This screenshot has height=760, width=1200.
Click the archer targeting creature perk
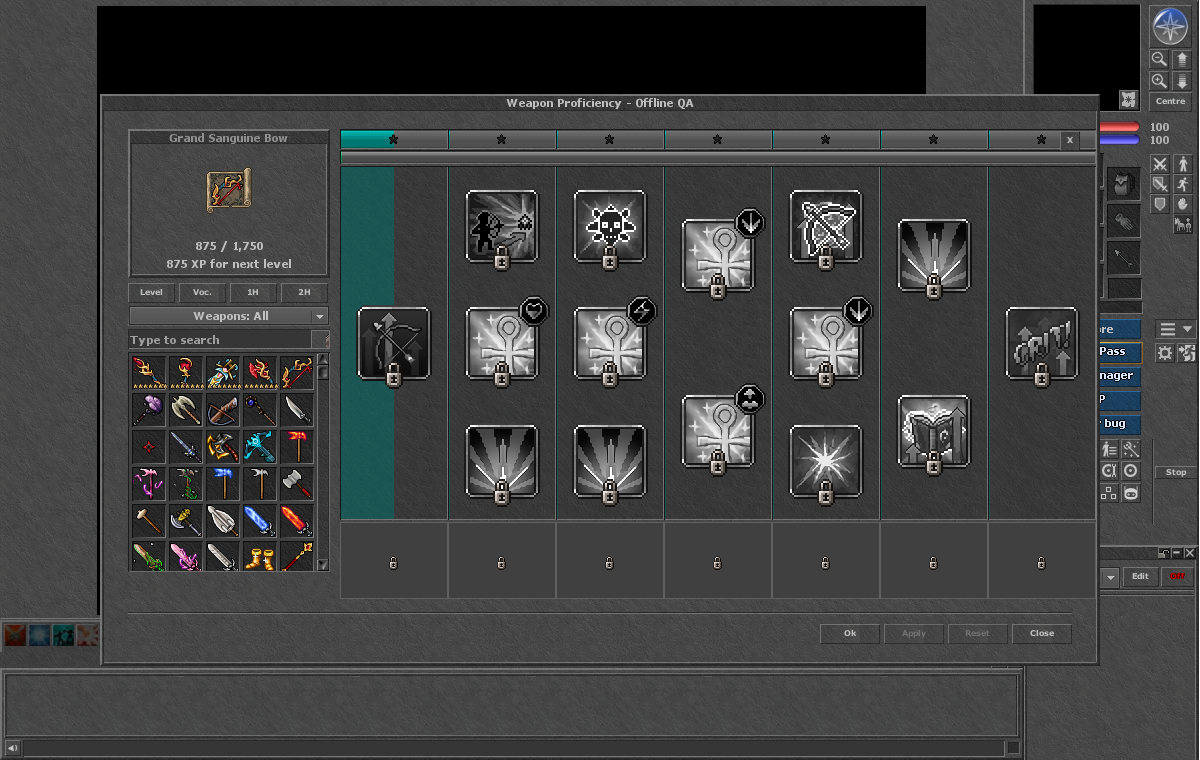click(x=502, y=226)
